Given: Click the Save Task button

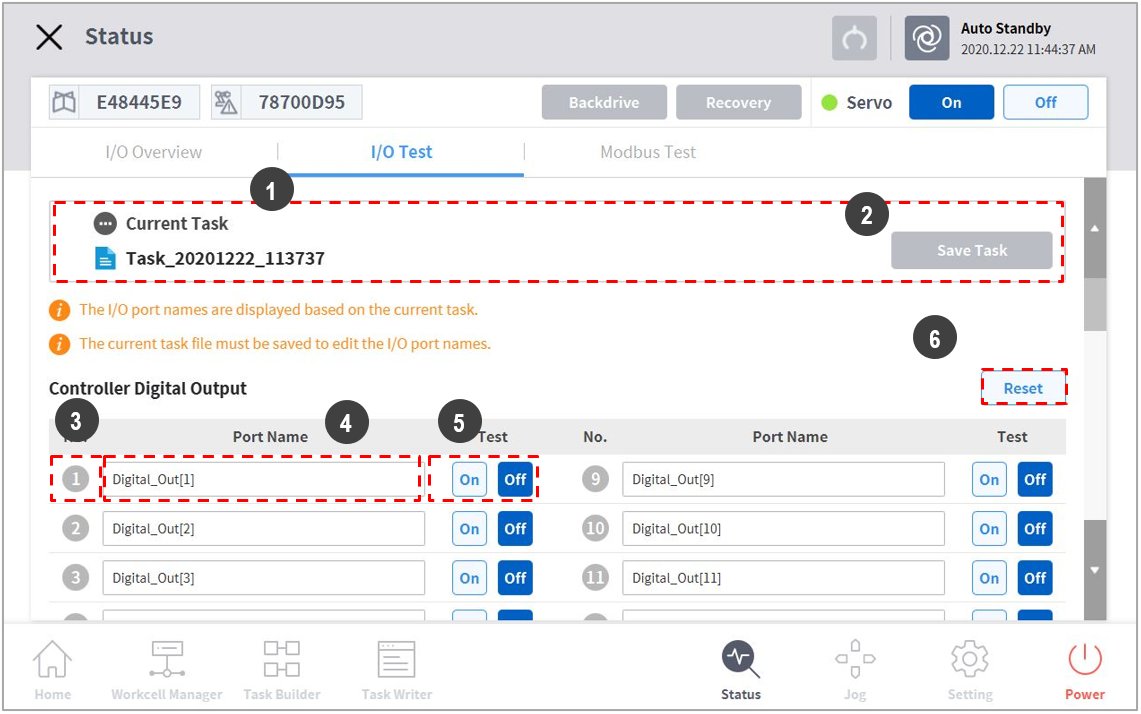Looking at the screenshot, I should coord(971,251).
